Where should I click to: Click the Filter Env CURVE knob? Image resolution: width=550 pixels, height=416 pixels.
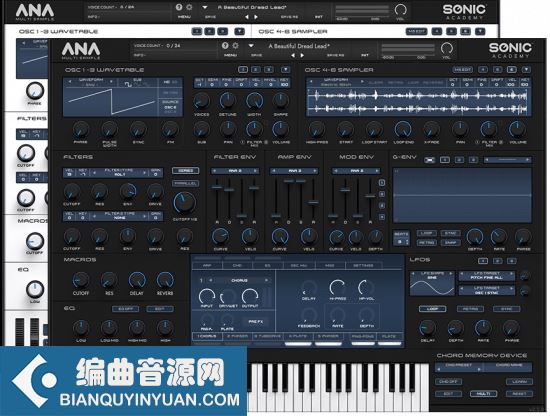(220, 236)
